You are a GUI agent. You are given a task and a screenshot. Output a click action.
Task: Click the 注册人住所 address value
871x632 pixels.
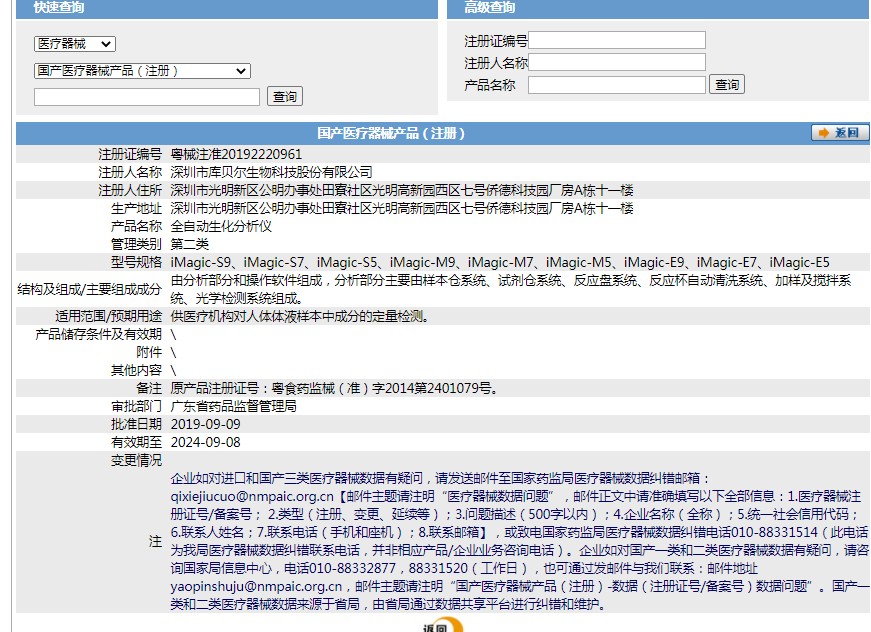coord(402,190)
